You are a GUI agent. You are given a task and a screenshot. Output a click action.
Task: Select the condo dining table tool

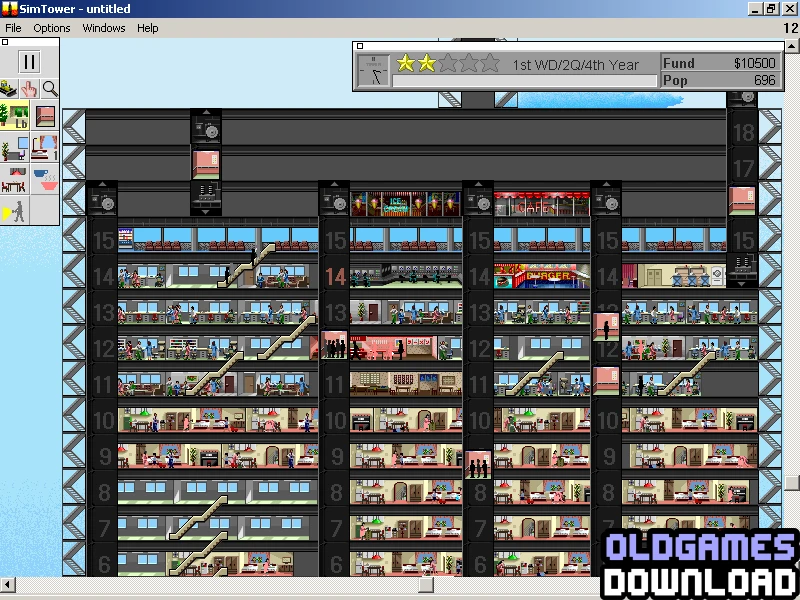point(15,180)
